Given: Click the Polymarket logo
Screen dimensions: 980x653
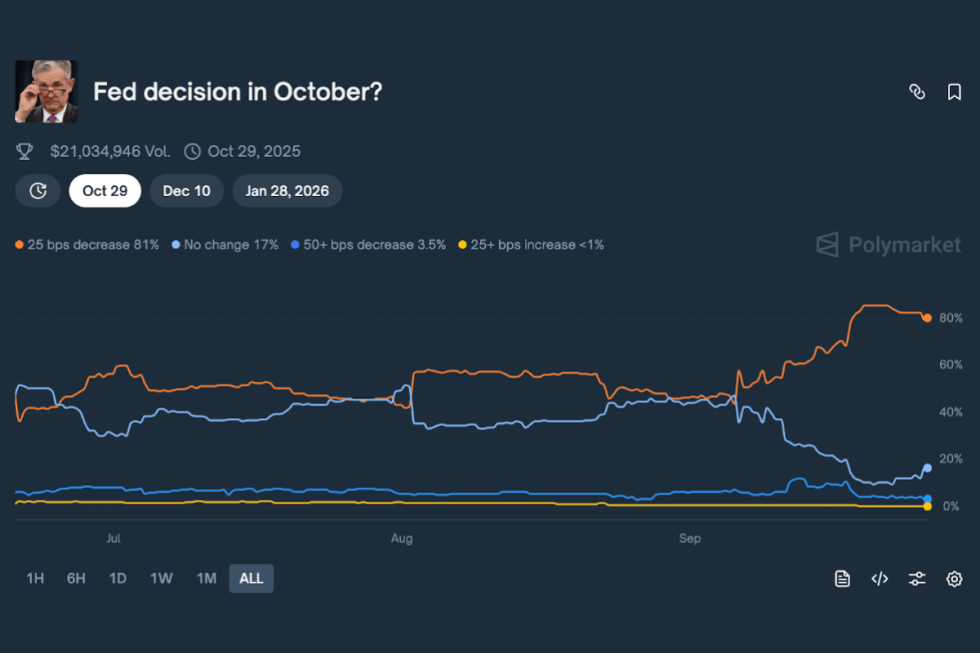Looking at the screenshot, I should tap(887, 244).
